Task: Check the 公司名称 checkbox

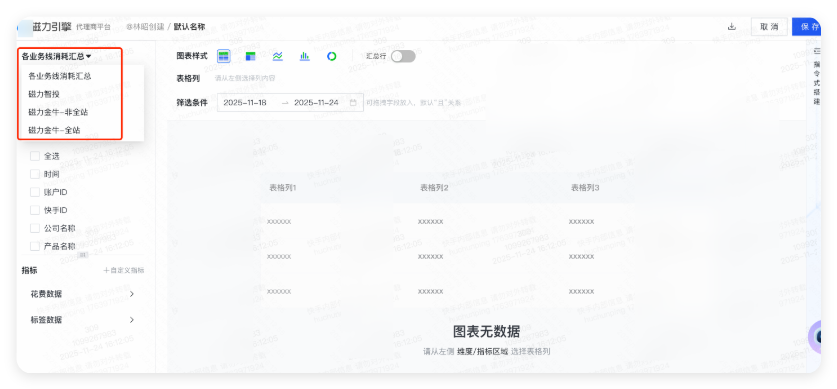Action: (x=35, y=228)
